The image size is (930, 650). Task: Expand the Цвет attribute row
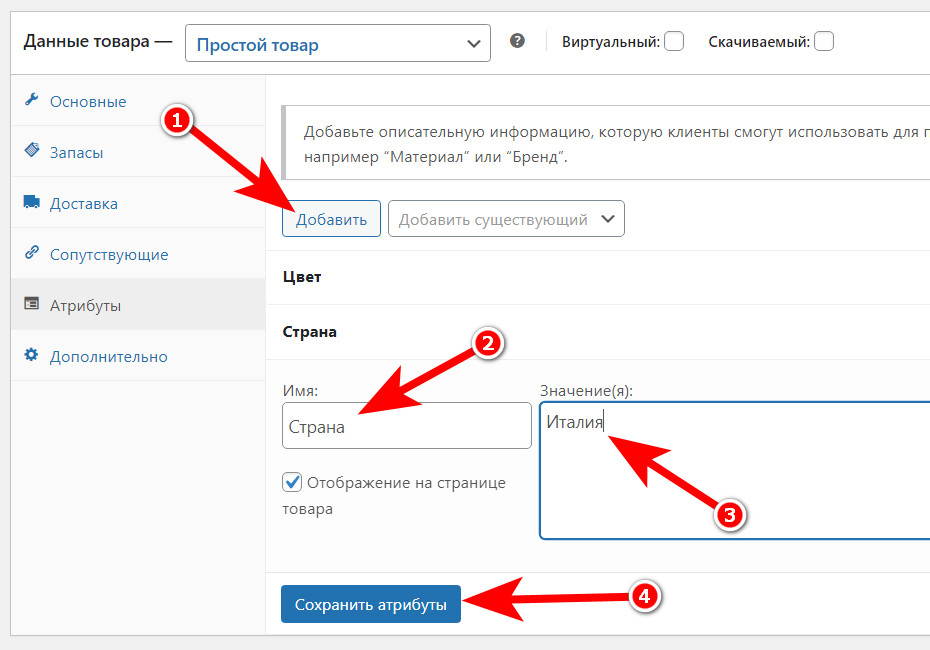coord(598,277)
